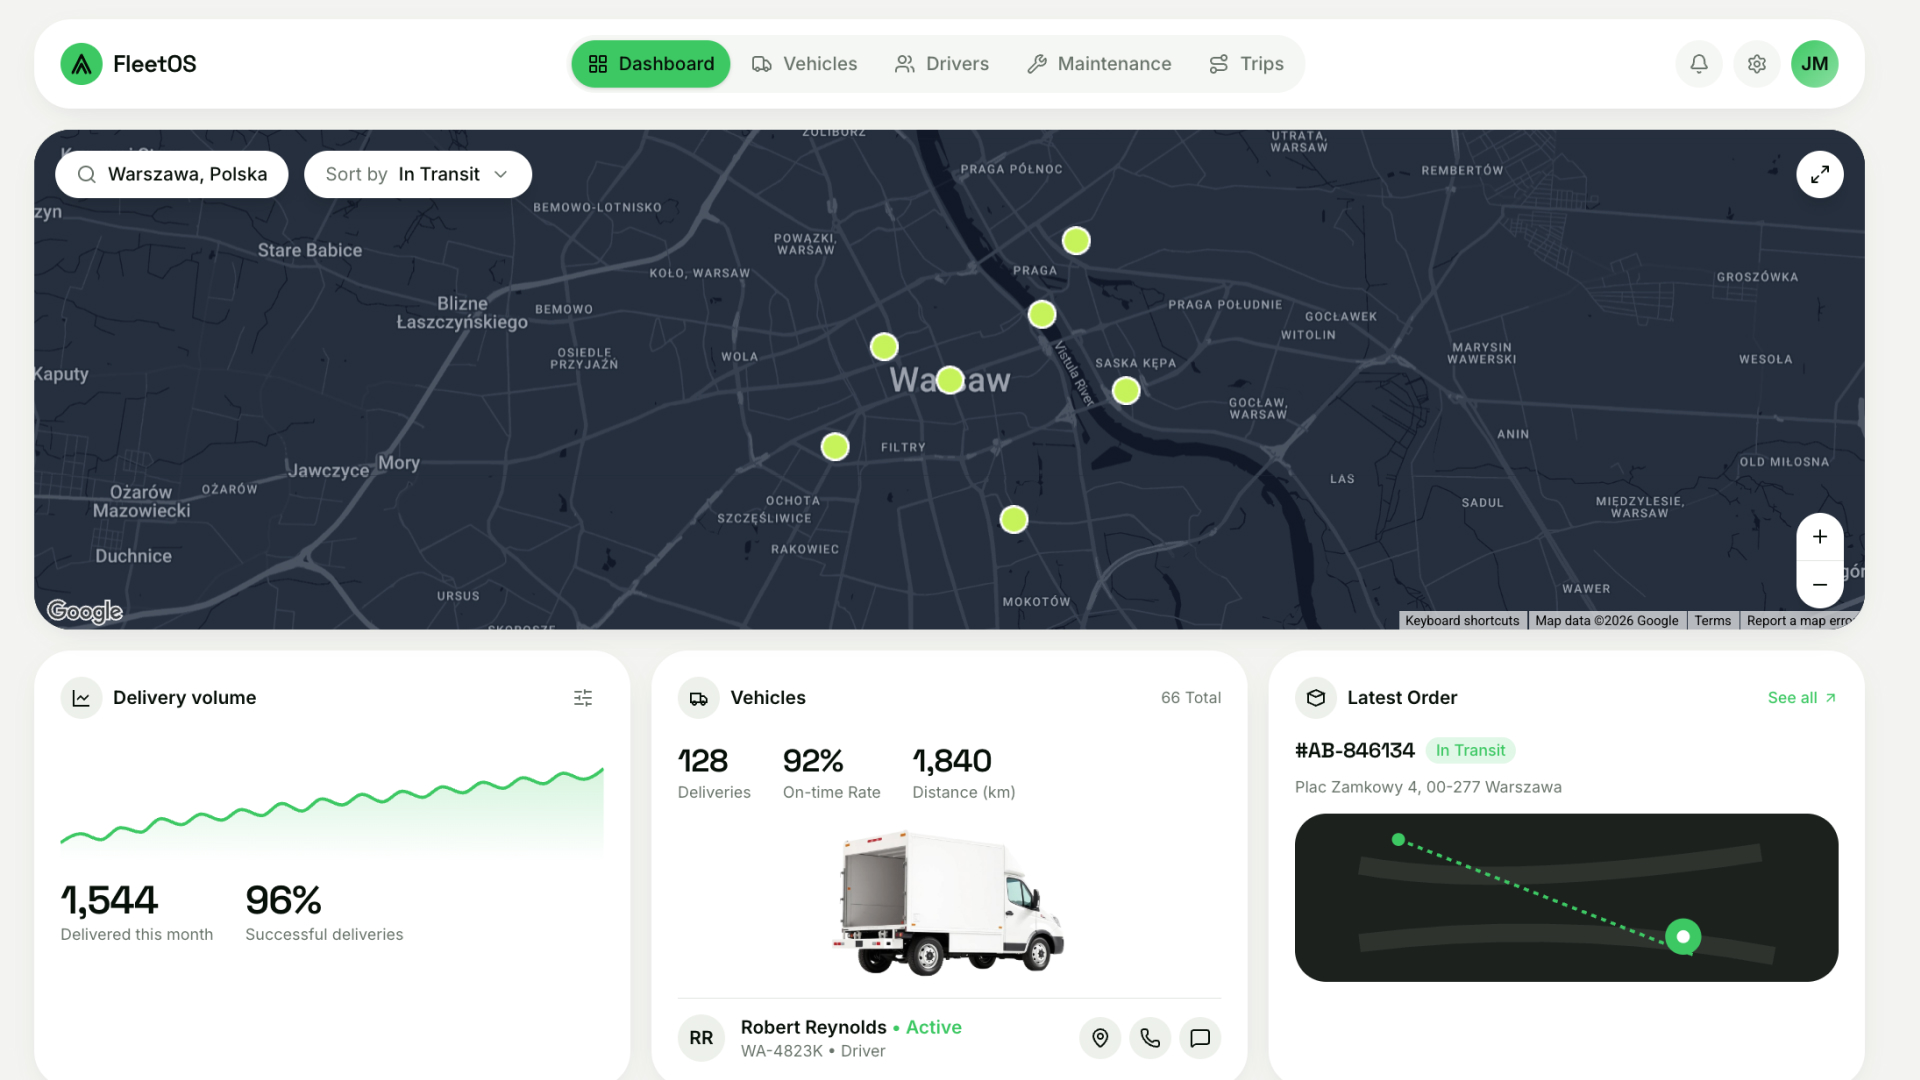The width and height of the screenshot is (1920, 1080).
Task: Select the vehicle marker over the Warsaw label
Action: 950,380
